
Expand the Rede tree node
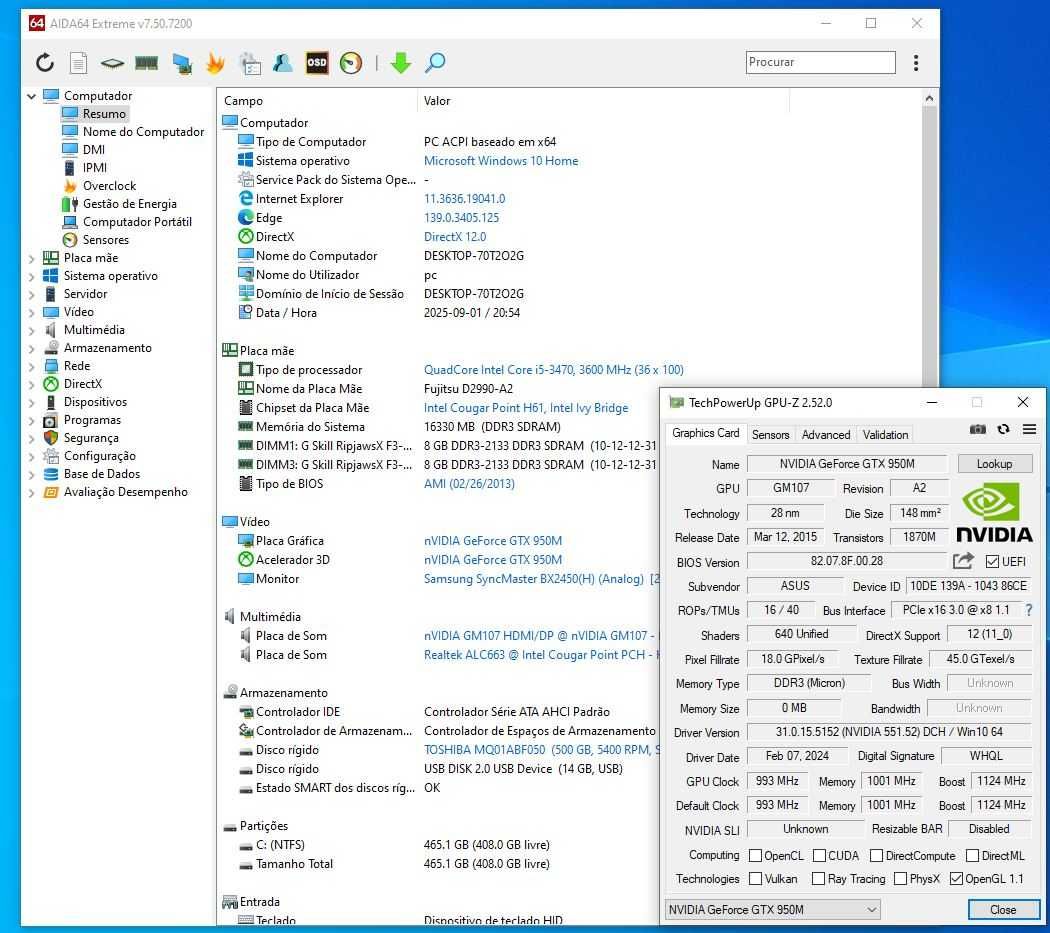click(31, 366)
